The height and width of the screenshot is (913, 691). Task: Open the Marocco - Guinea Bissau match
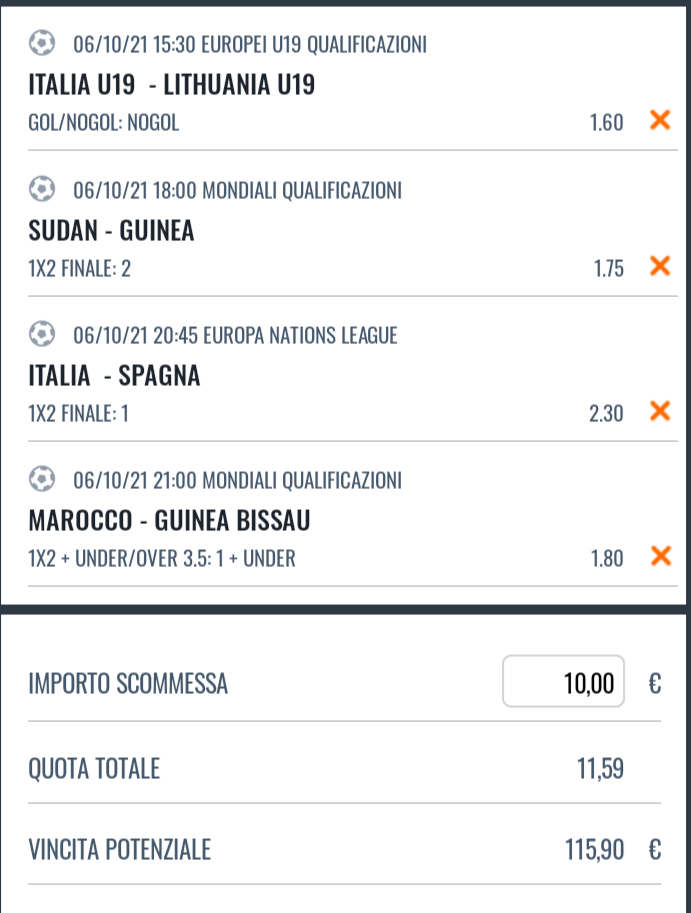click(x=169, y=521)
